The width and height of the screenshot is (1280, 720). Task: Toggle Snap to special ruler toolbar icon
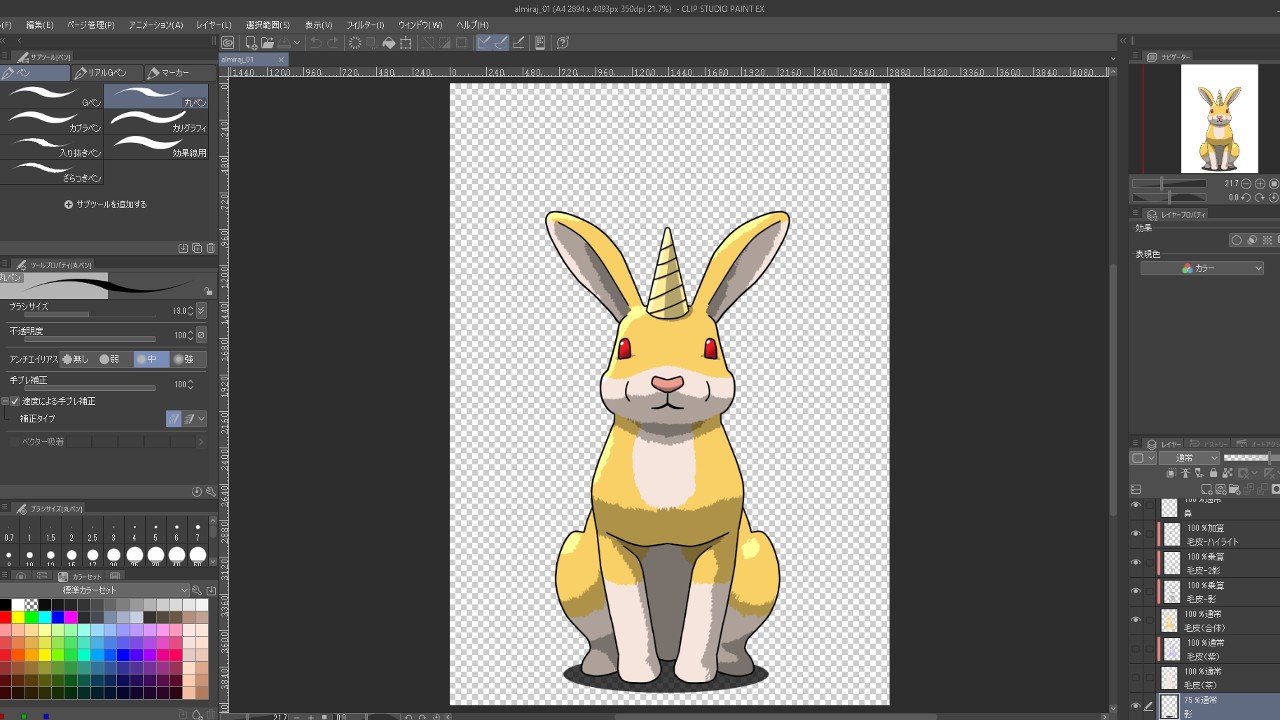501,42
